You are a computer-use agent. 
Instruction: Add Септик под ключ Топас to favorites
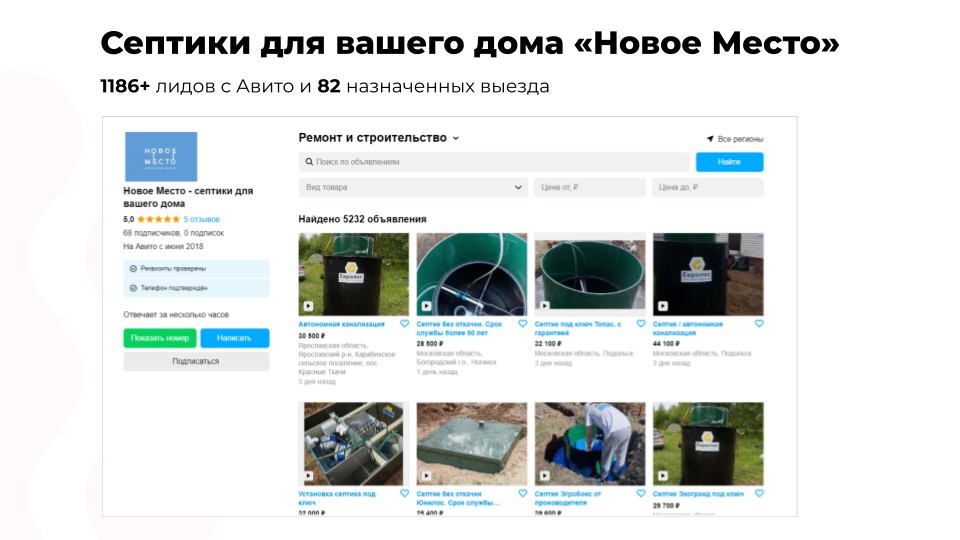pos(640,323)
